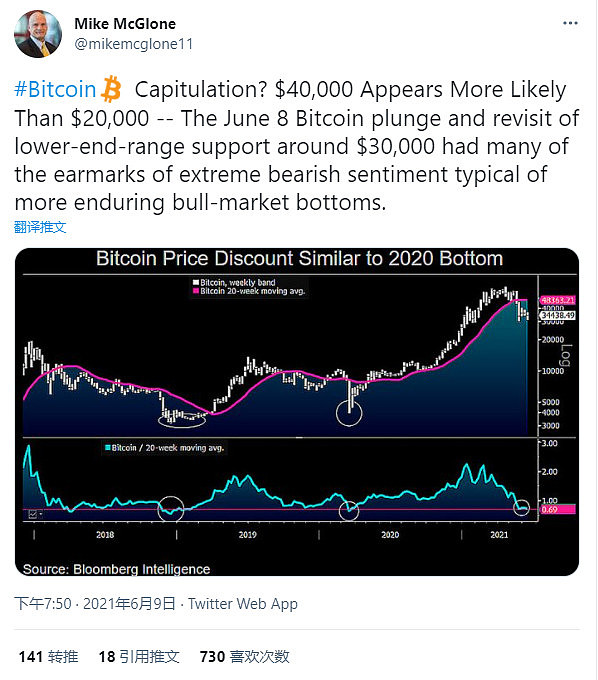The image size is (598, 680).
Task: Click cyan legend square for Bitcoin ratio
Action: [x=107, y=448]
